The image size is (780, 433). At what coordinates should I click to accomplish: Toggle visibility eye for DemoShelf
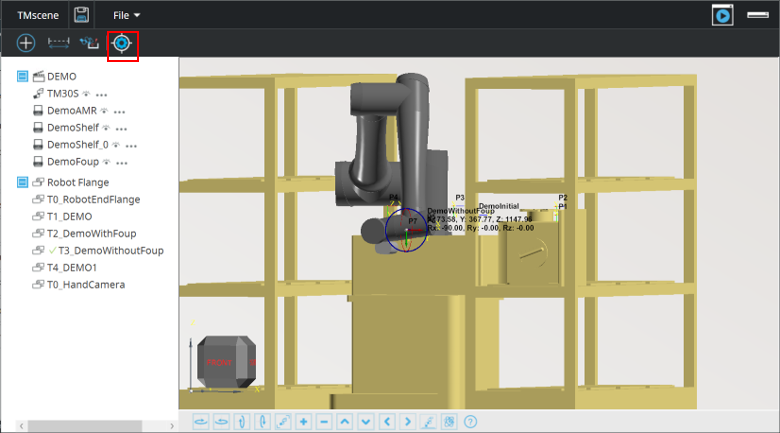(106, 128)
